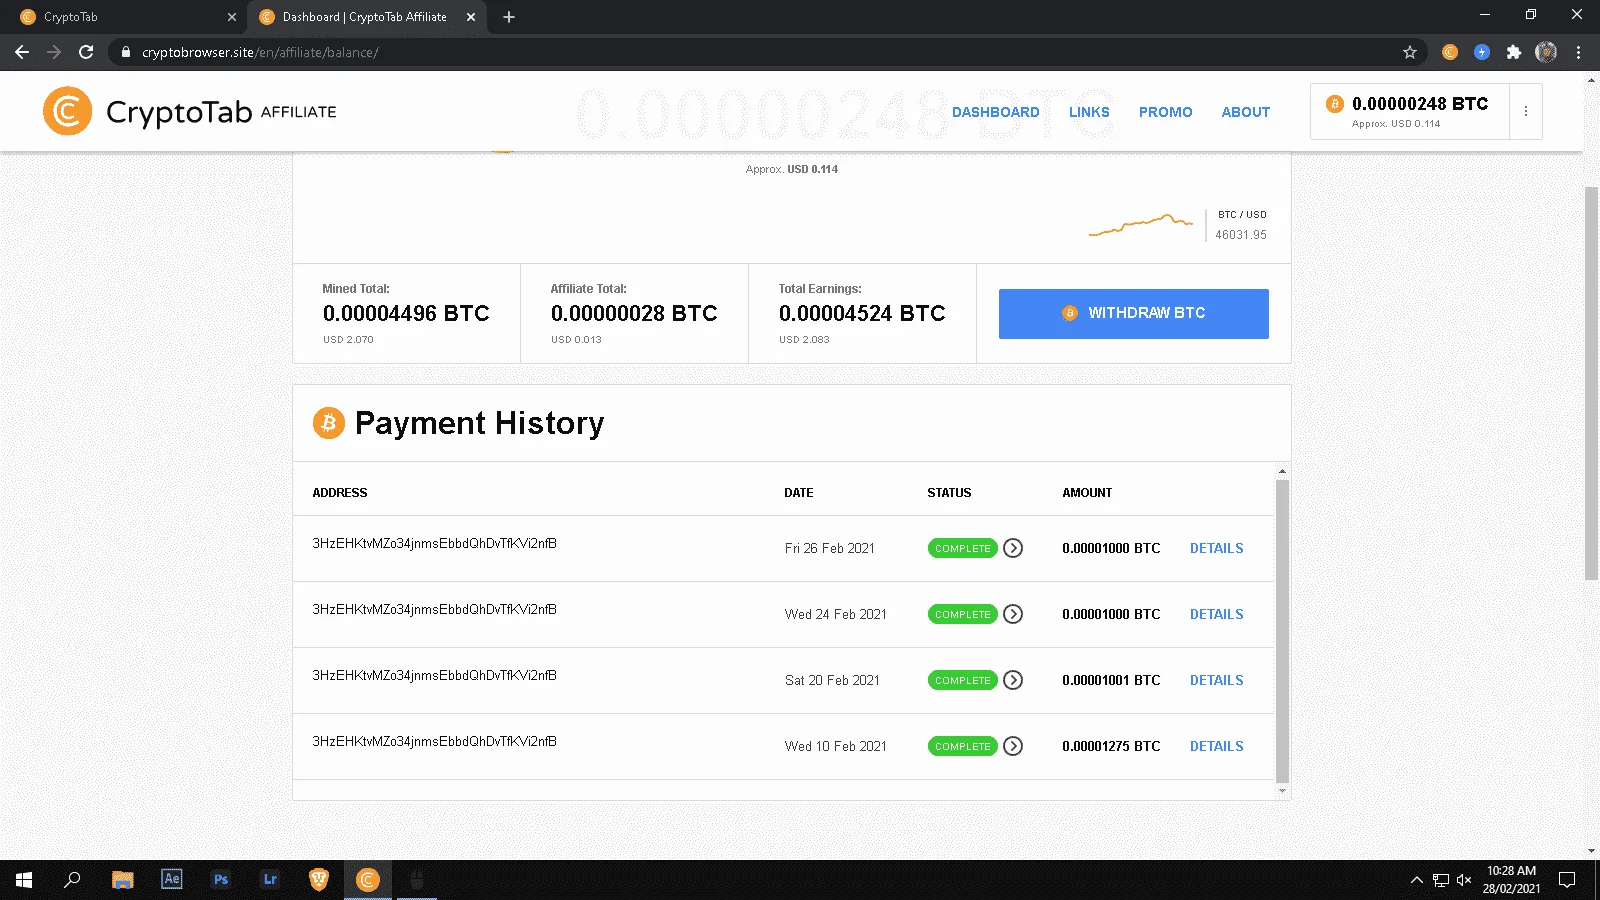Select the Dashboard CryptoTab Affiliate tab

366,17
